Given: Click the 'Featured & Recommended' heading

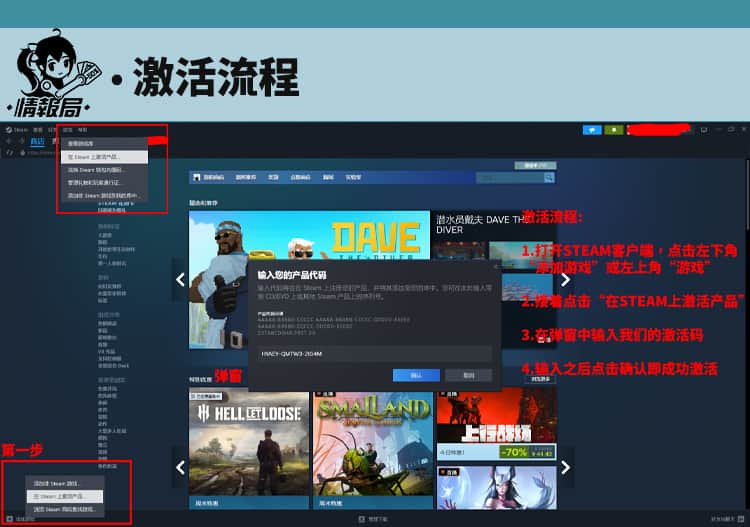Looking at the screenshot, I should point(203,203).
